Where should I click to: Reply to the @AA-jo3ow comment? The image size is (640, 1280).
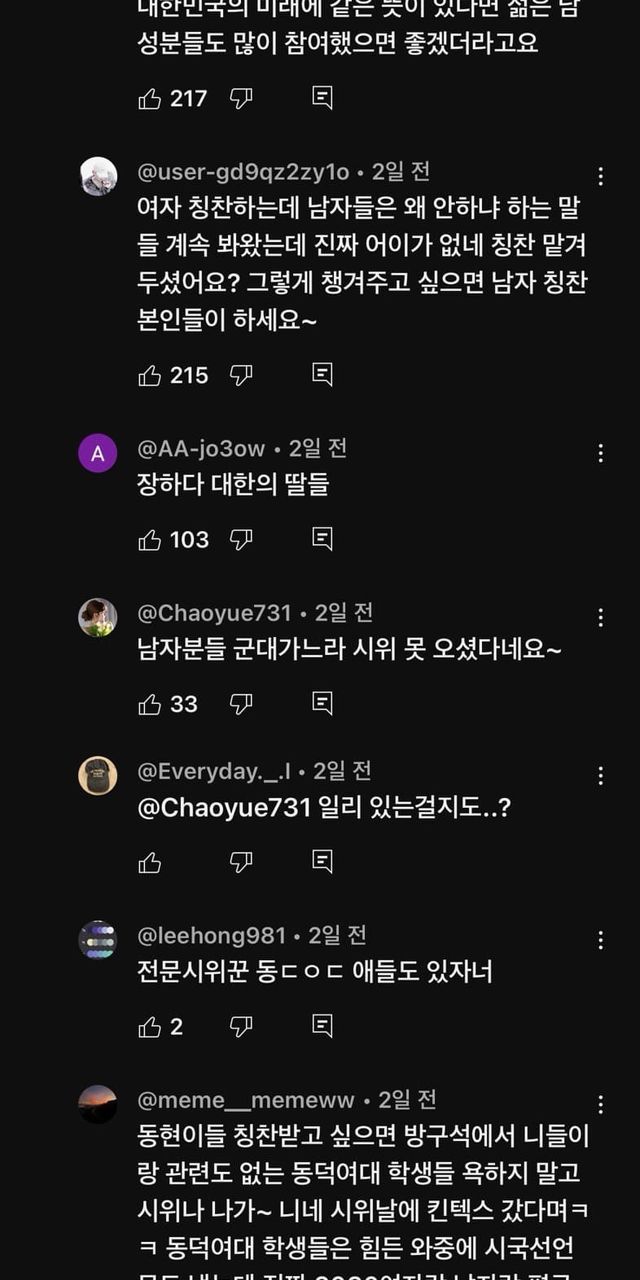[x=322, y=540]
